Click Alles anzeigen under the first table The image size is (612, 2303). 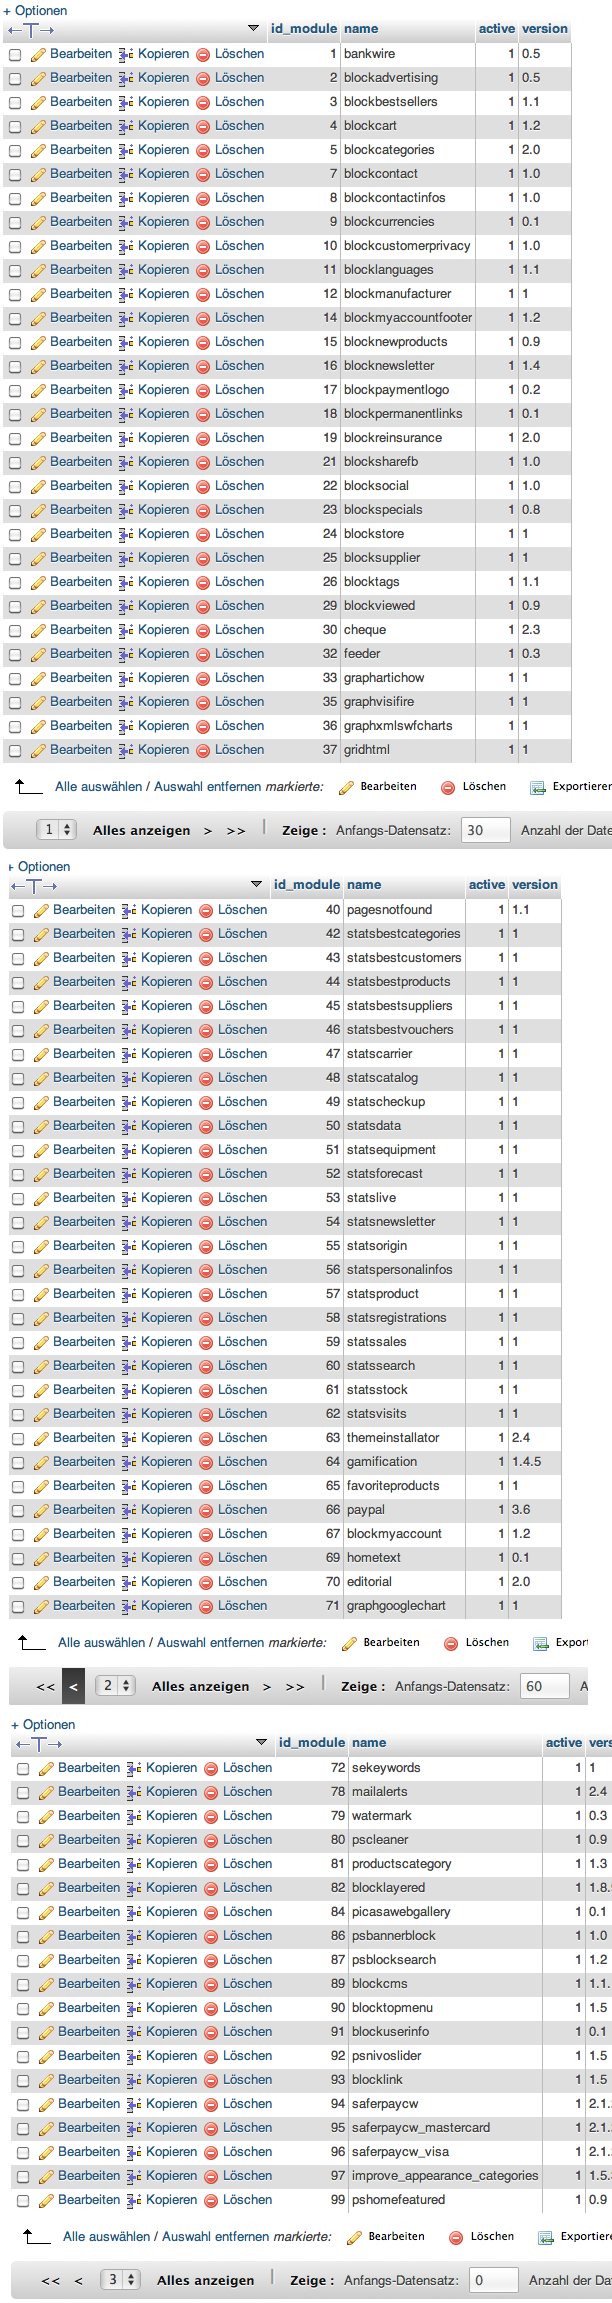click(x=141, y=830)
